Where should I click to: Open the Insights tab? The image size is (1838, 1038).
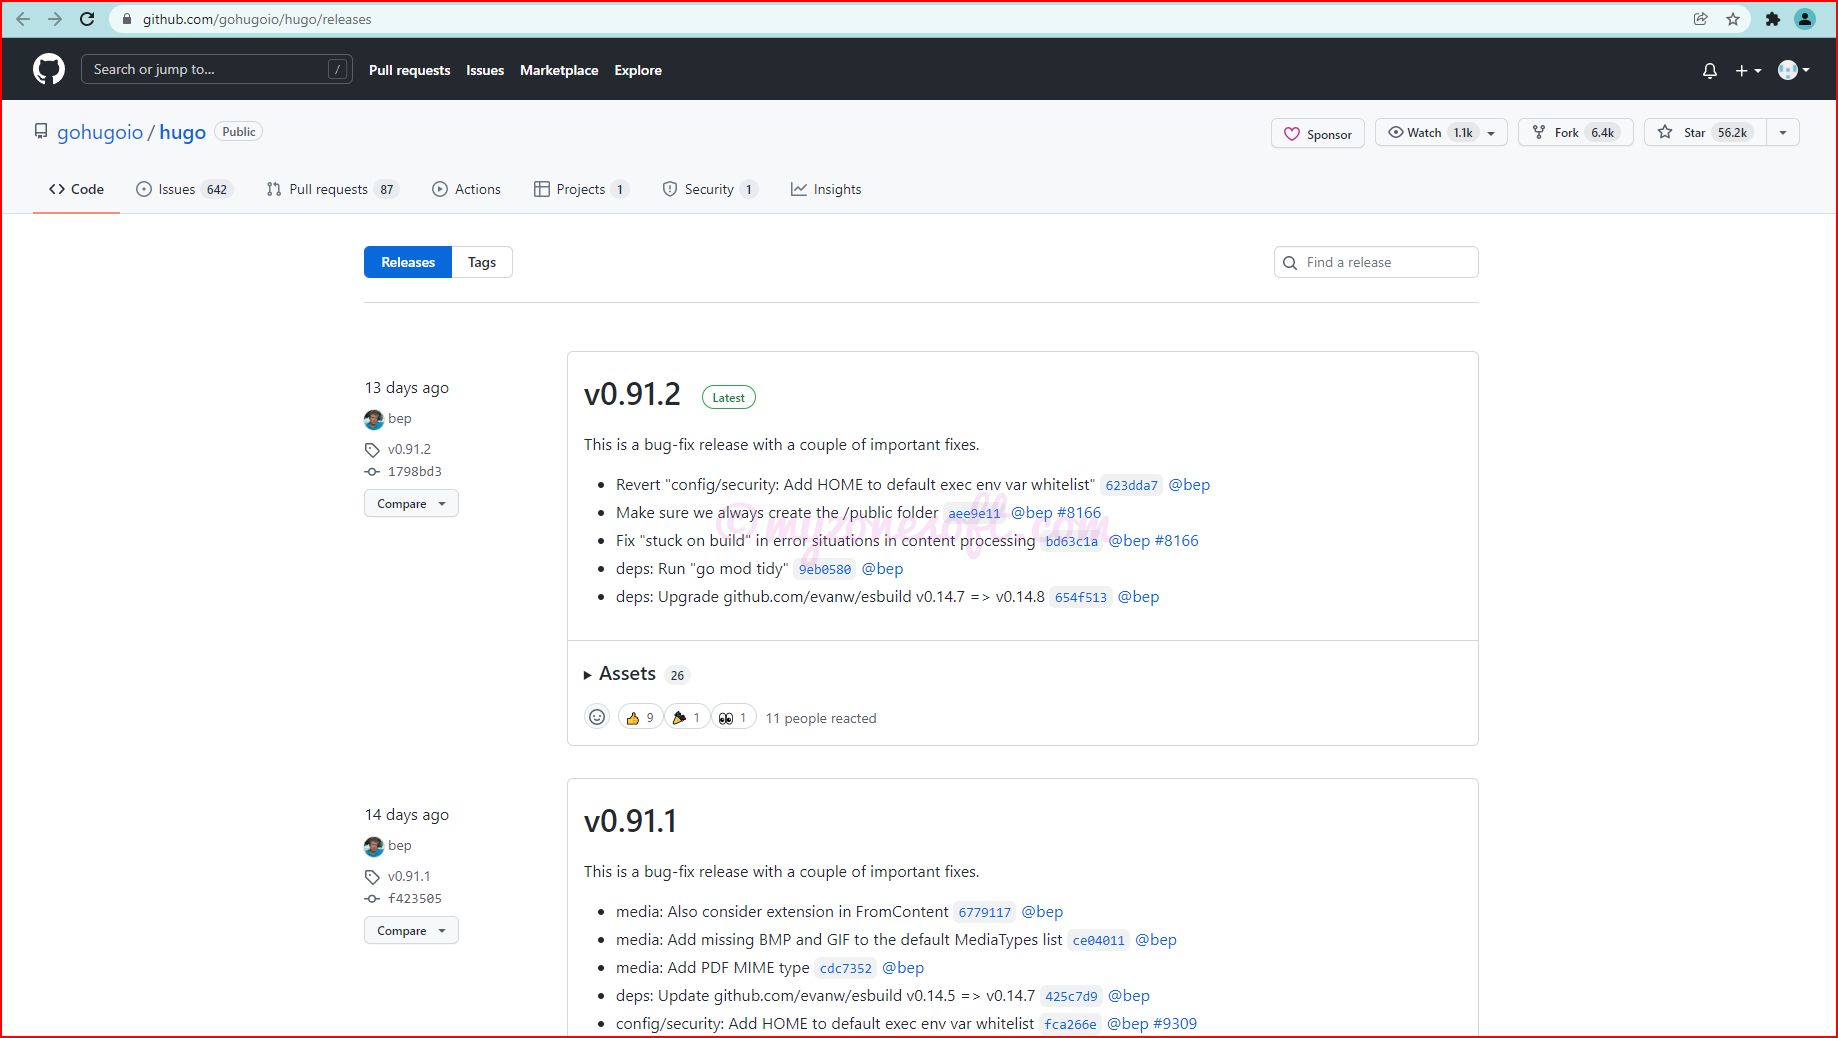(826, 189)
